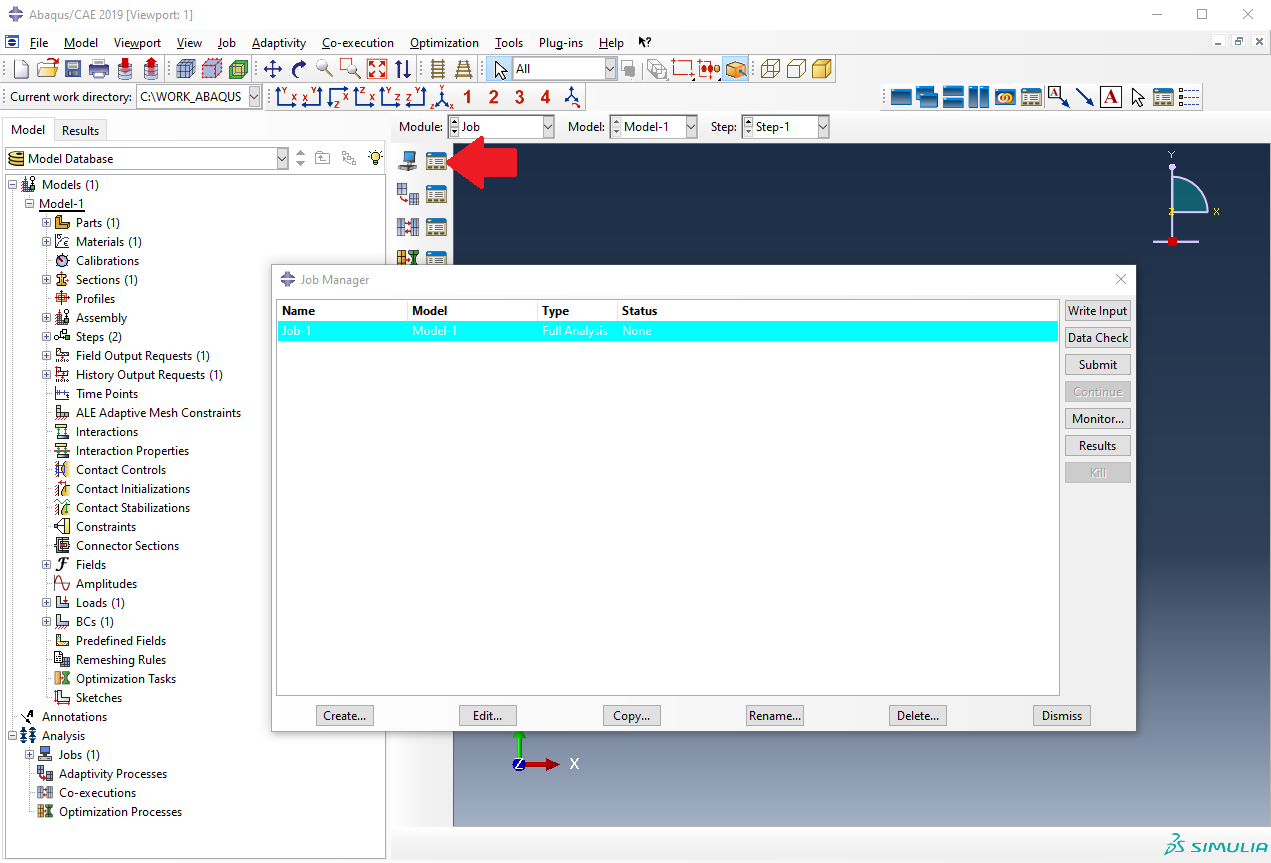Collapse the Model-1 tree node
1271x863 pixels.
pos(29,204)
